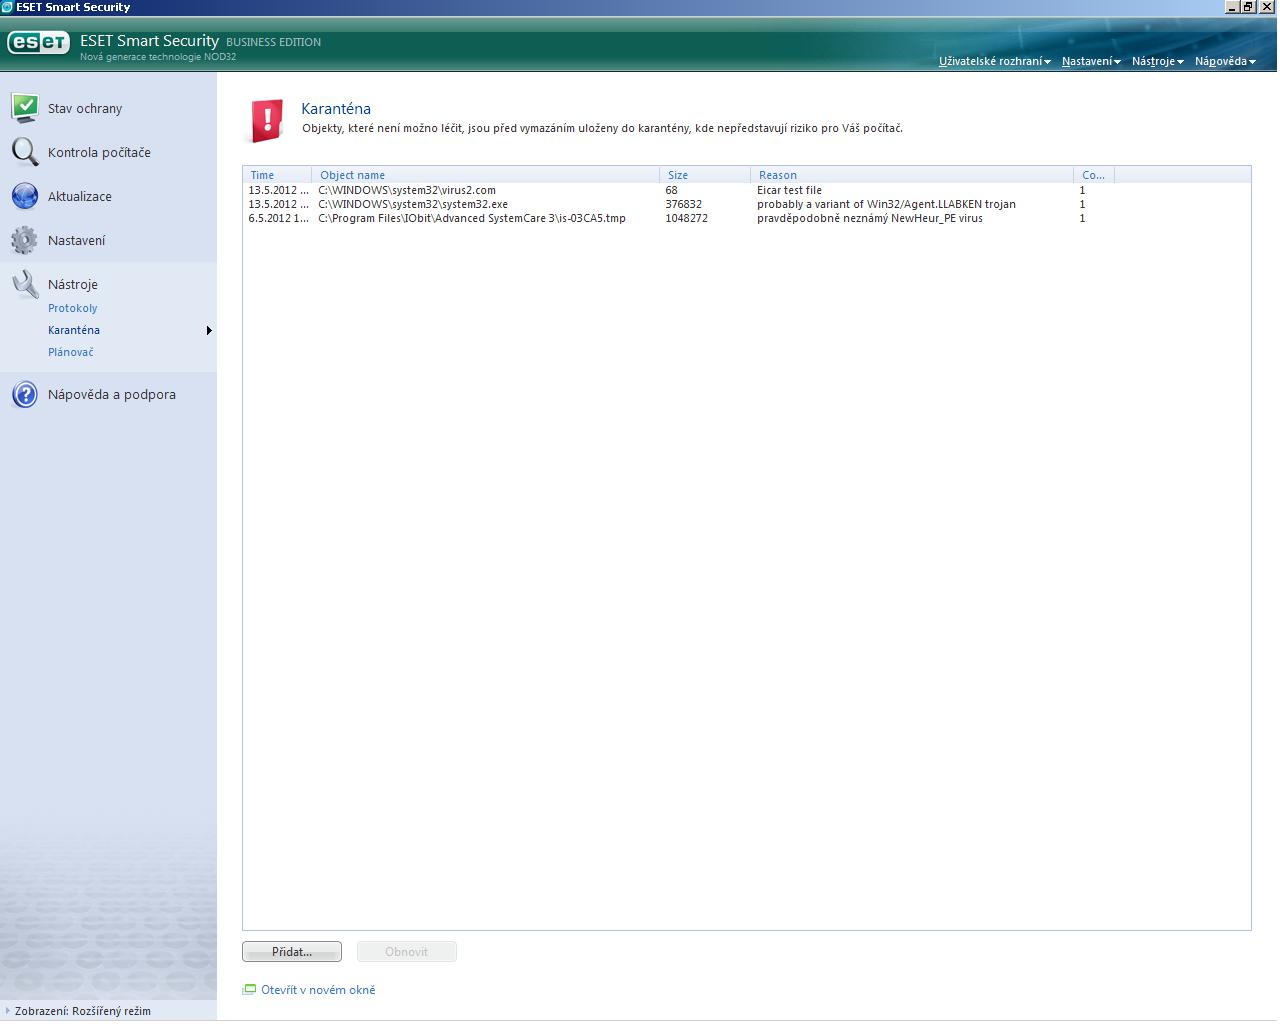Click the Kontrola počítače magnifier icon

(25, 151)
